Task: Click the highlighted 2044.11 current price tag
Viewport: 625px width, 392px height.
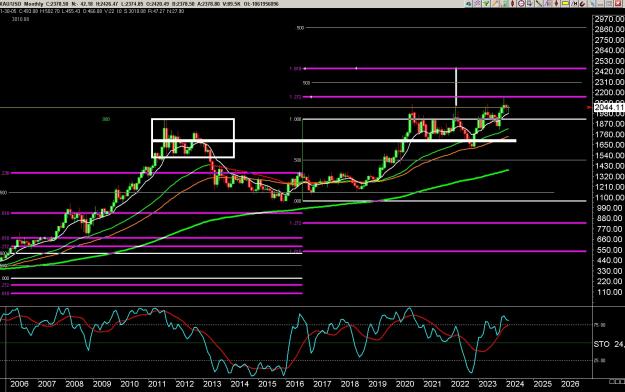Action: (x=609, y=108)
